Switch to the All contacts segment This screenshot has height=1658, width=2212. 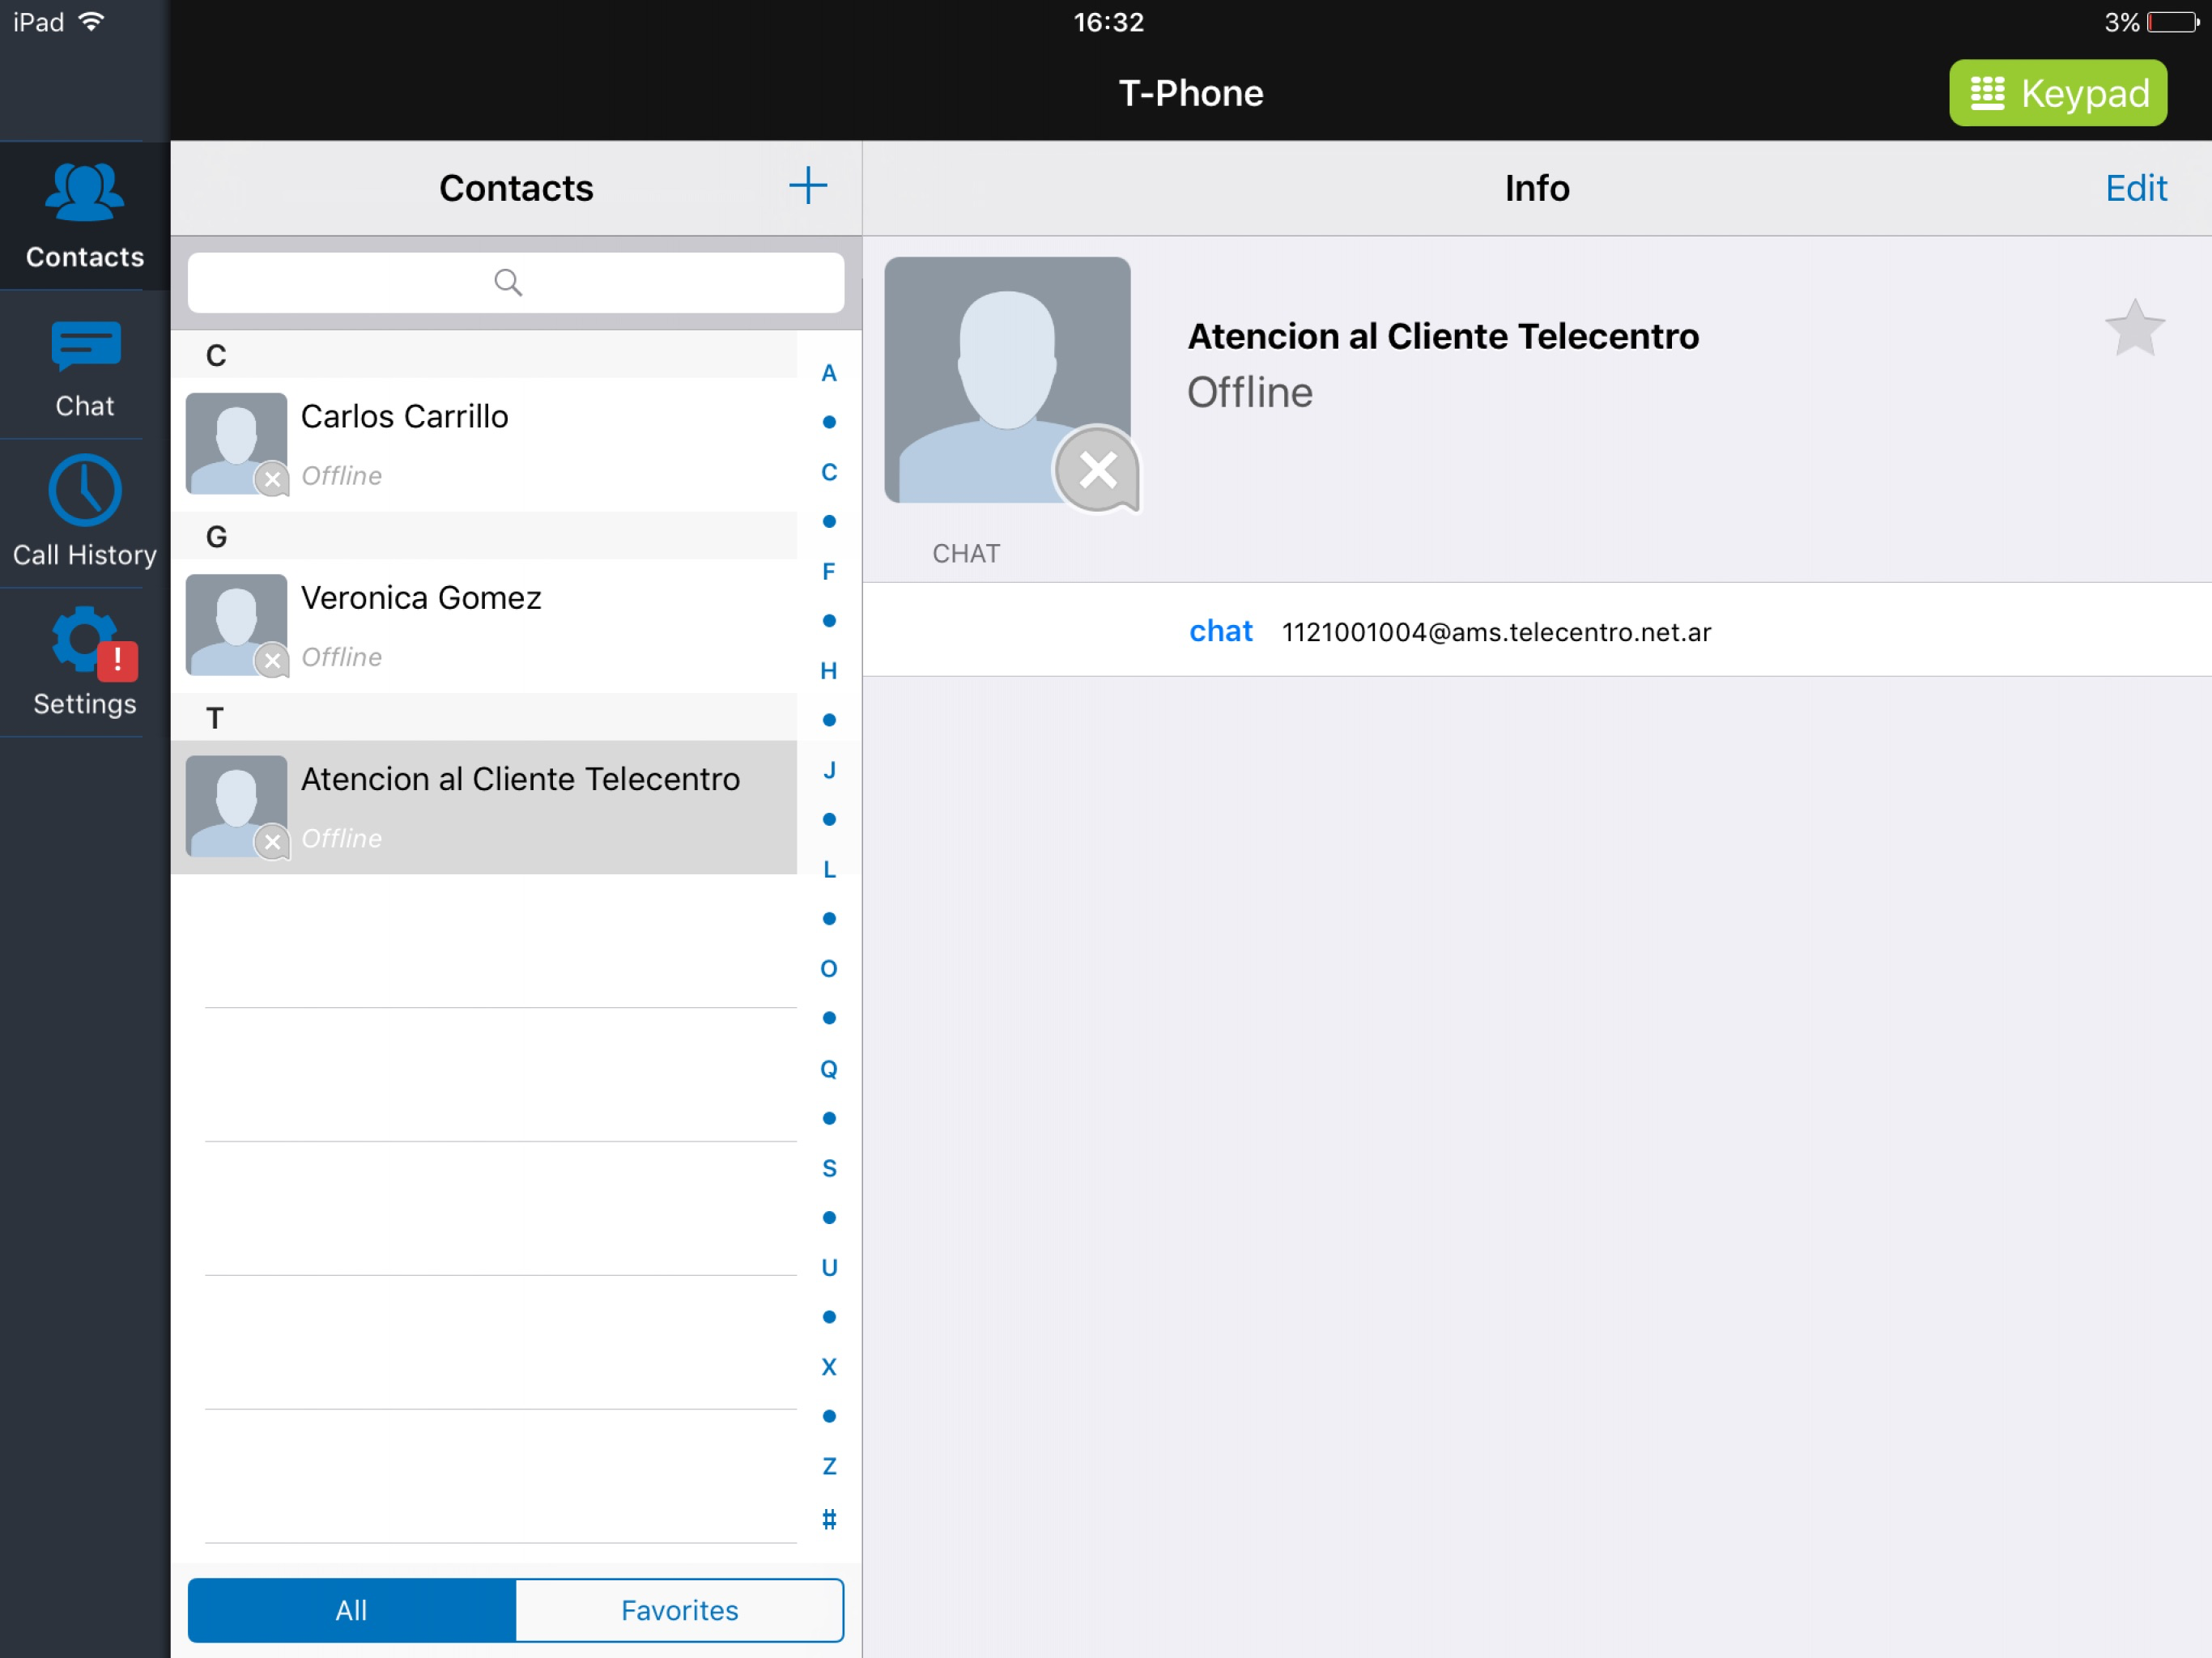[352, 1610]
